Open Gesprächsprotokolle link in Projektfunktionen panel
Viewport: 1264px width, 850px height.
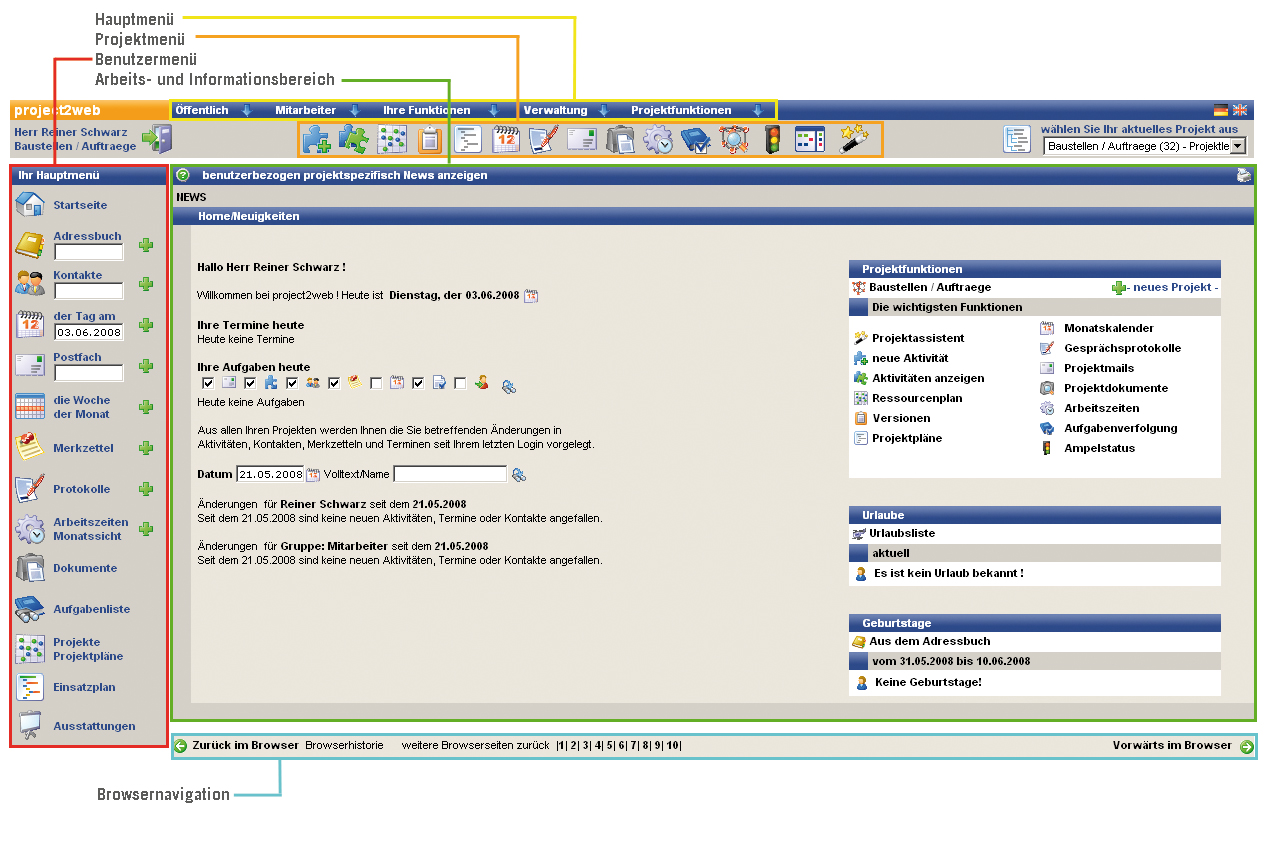(x=1122, y=348)
